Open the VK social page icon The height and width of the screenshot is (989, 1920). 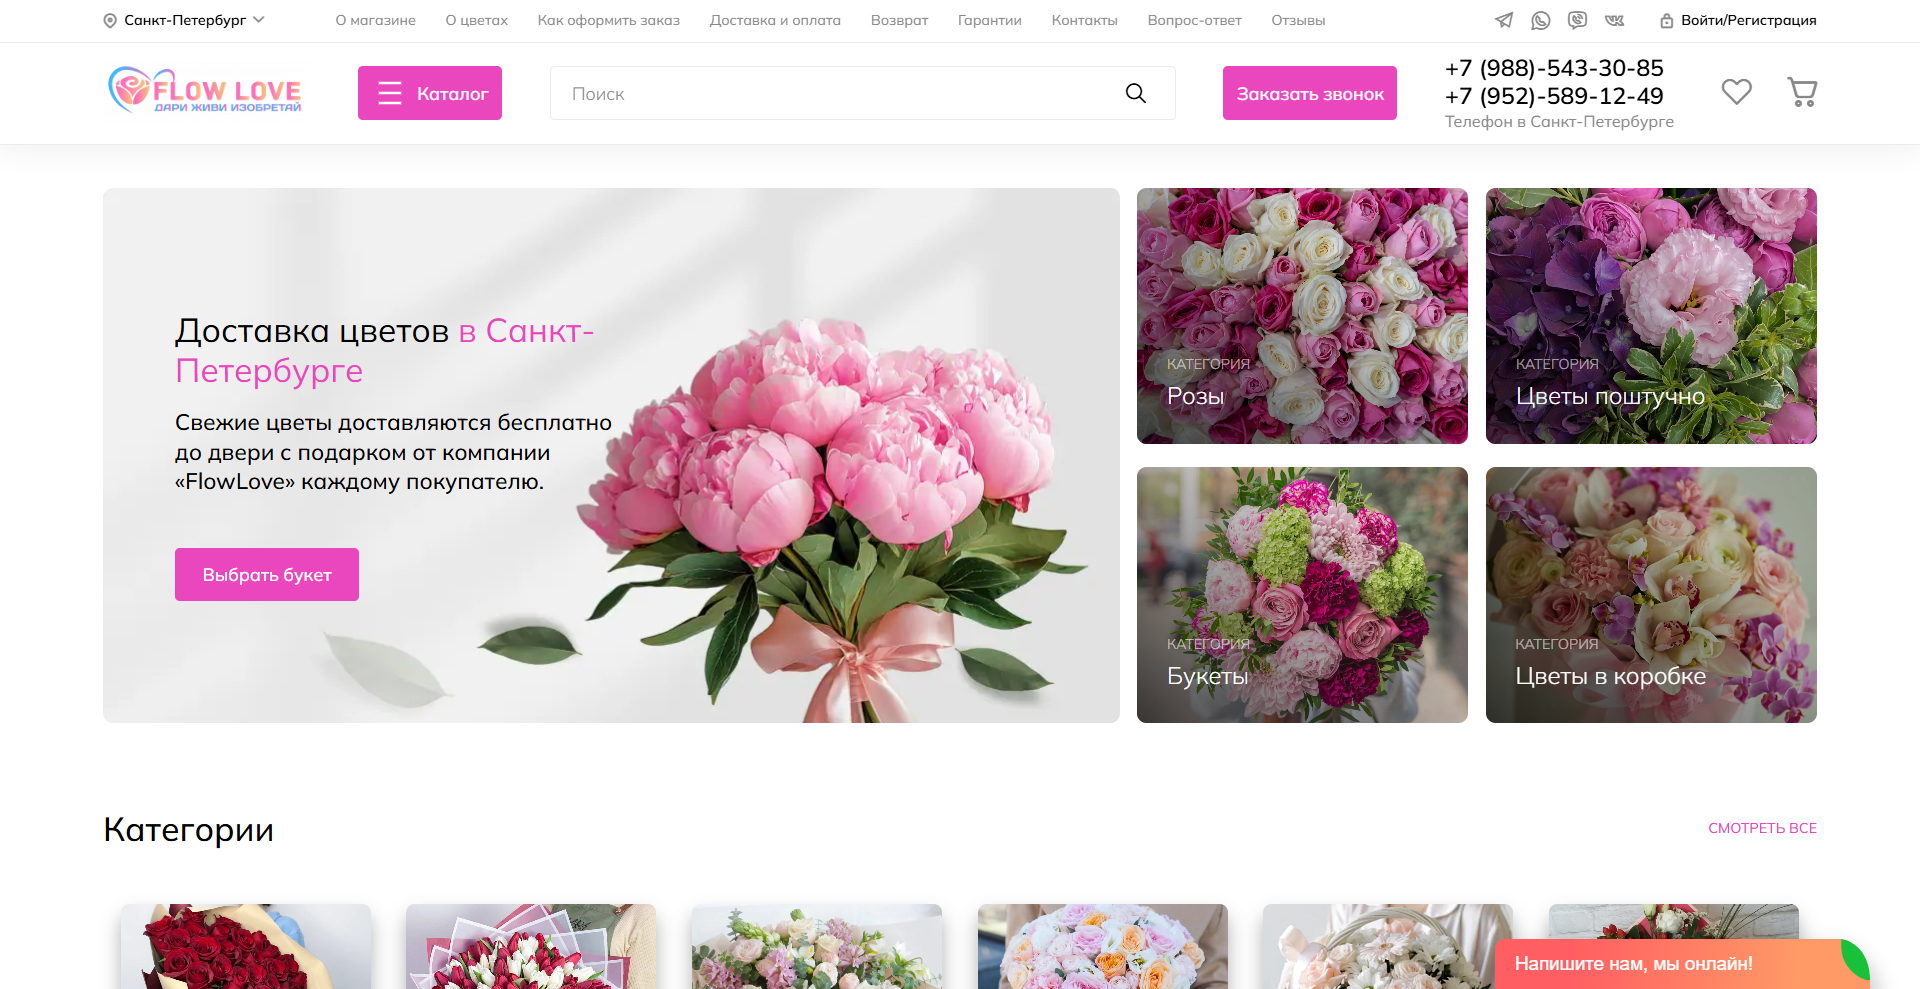click(x=1614, y=20)
